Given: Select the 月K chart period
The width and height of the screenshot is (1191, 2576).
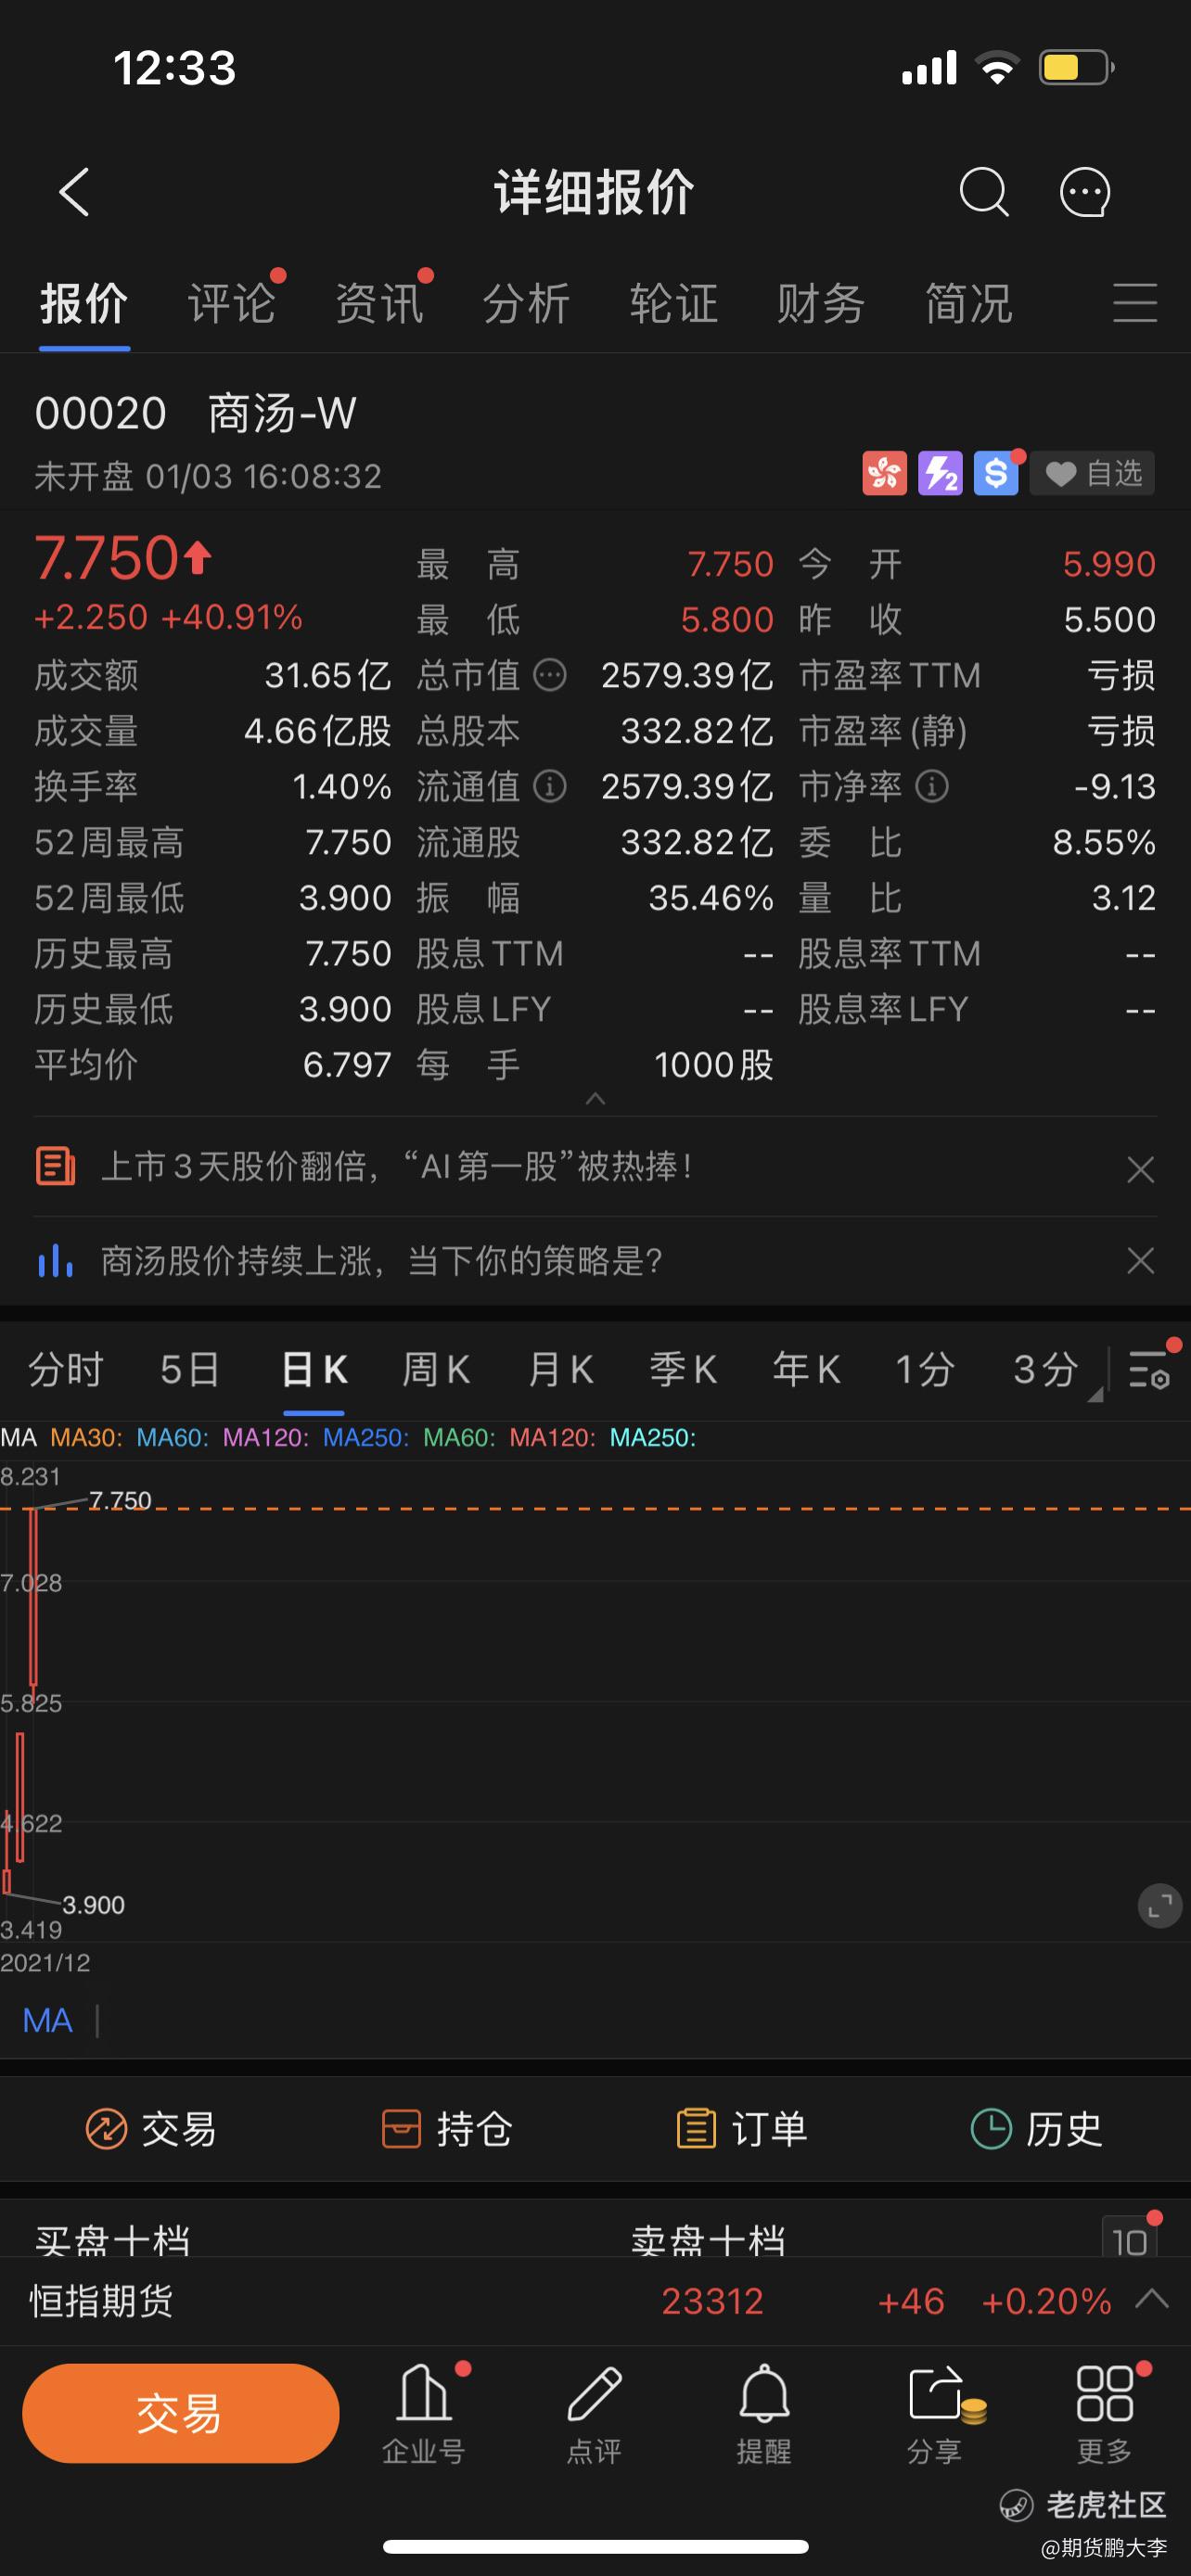Looking at the screenshot, I should coord(560,1369).
